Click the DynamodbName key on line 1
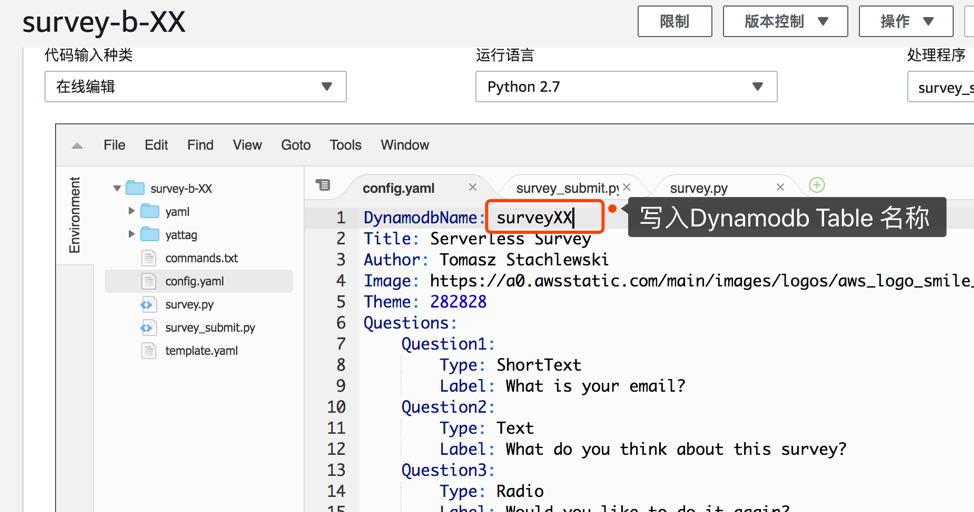Screen dimensions: 974x512 [421, 217]
